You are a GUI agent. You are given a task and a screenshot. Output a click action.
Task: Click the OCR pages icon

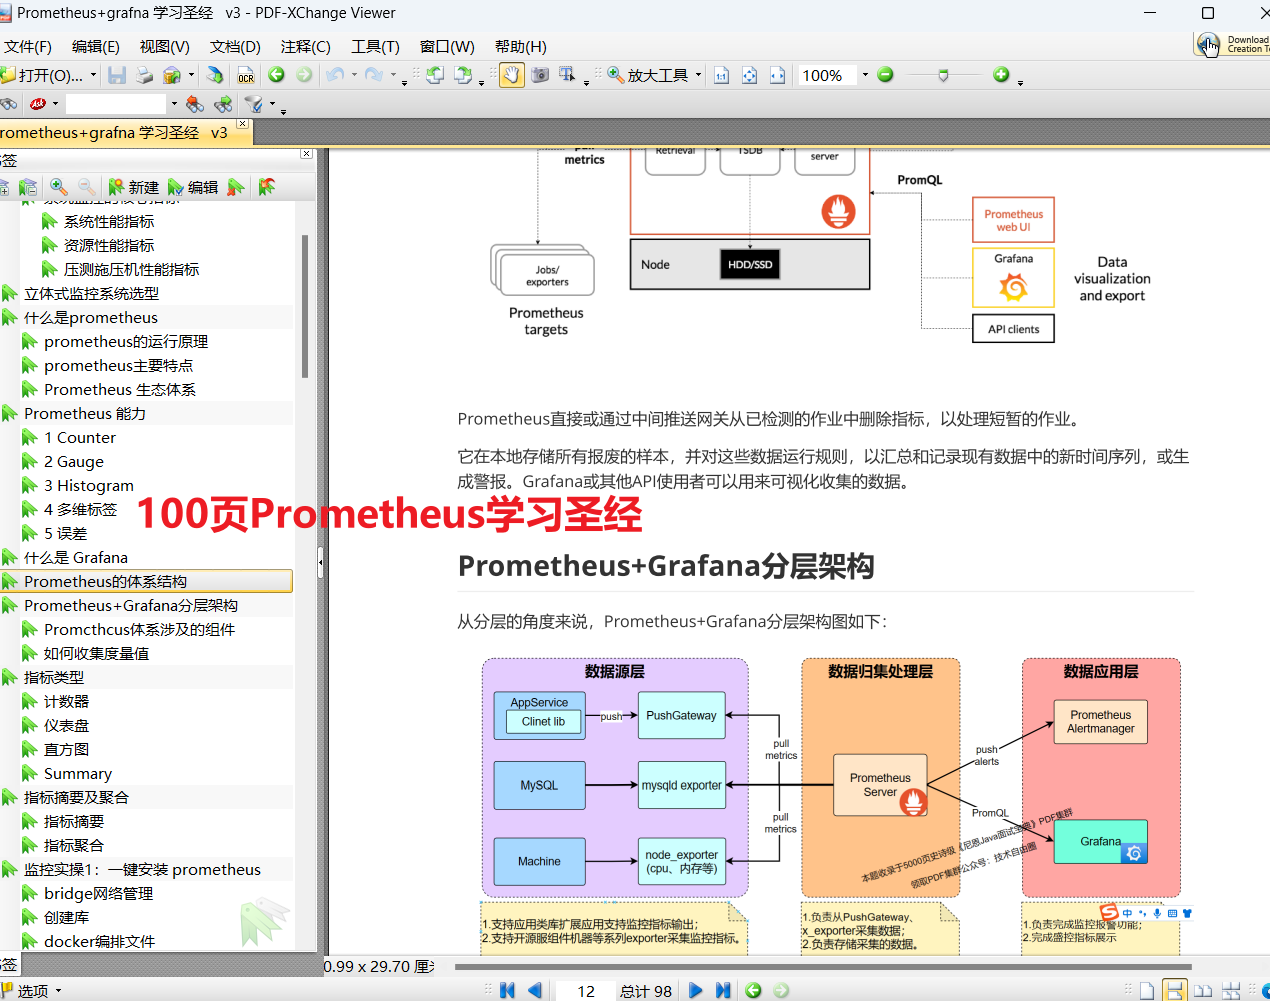(246, 75)
